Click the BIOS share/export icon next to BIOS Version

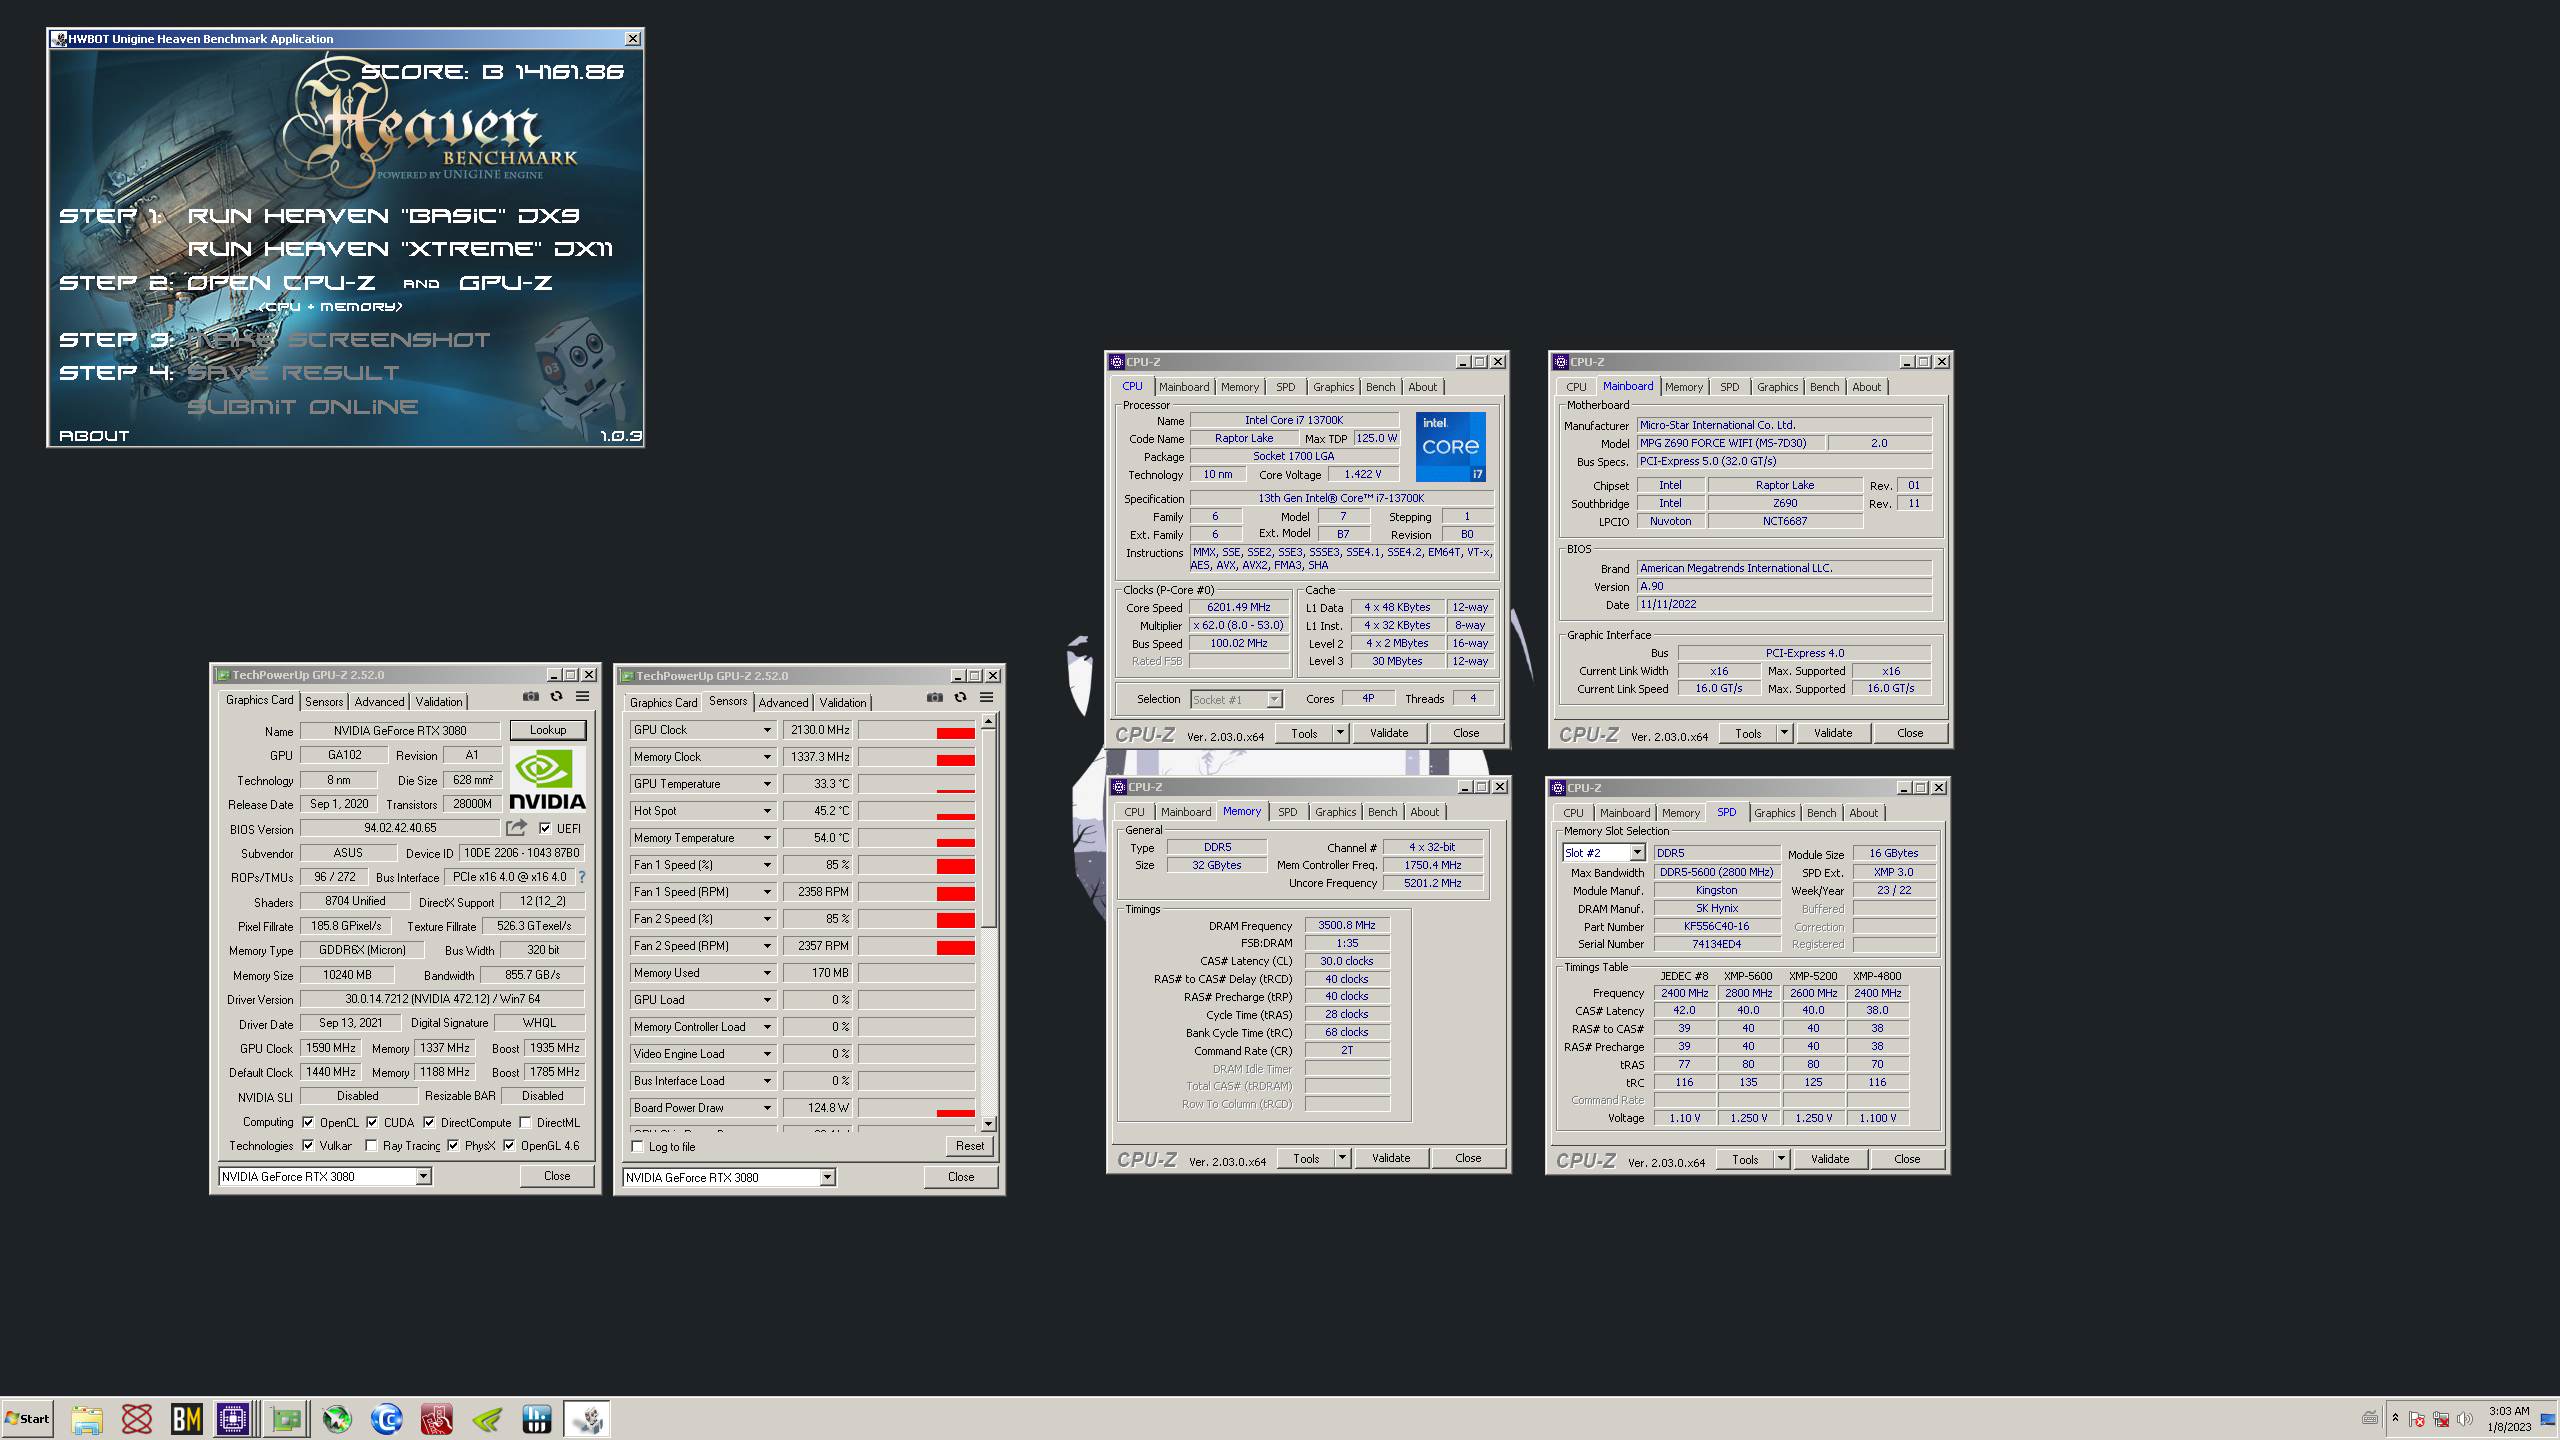point(516,828)
